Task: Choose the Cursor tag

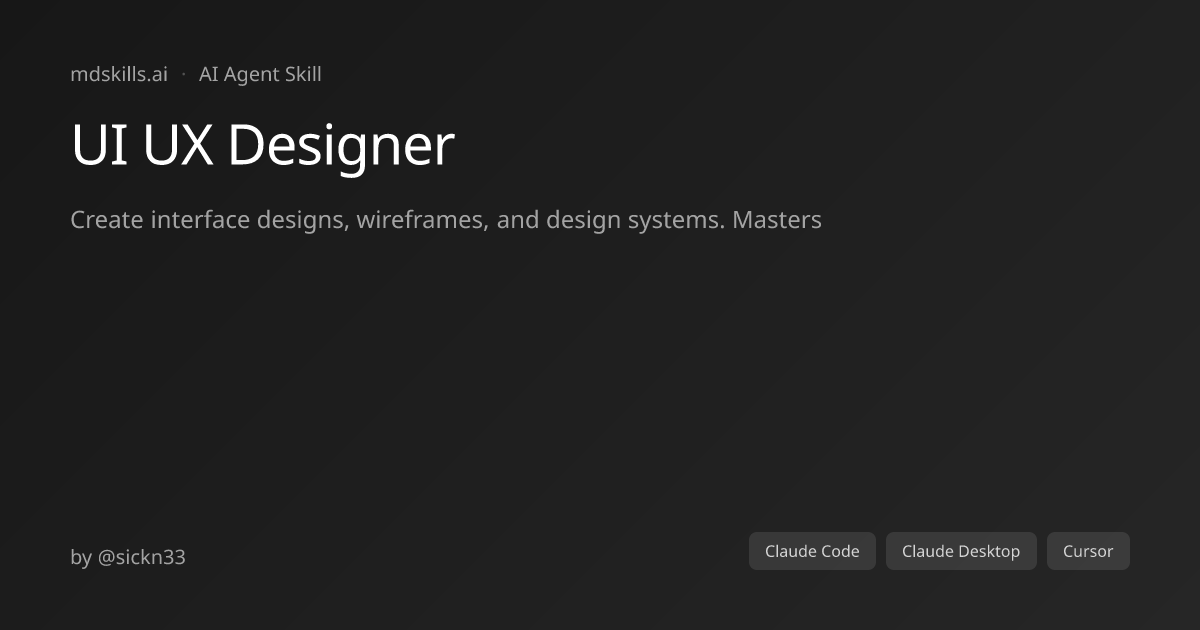Action: (x=1088, y=551)
